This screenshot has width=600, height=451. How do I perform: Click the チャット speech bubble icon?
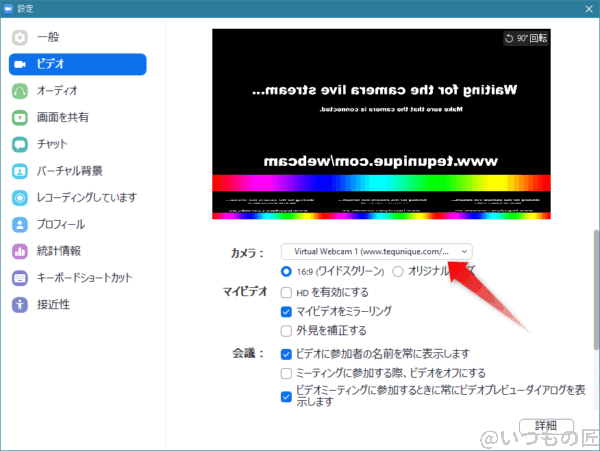tap(20, 145)
